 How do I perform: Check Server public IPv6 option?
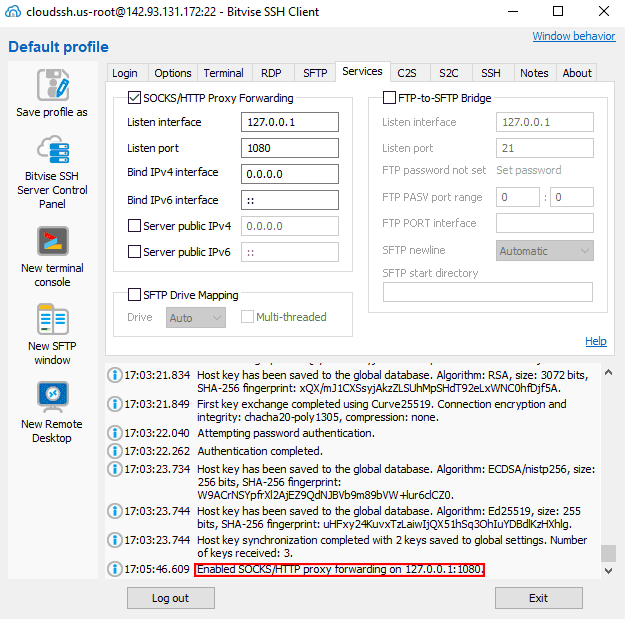[134, 252]
